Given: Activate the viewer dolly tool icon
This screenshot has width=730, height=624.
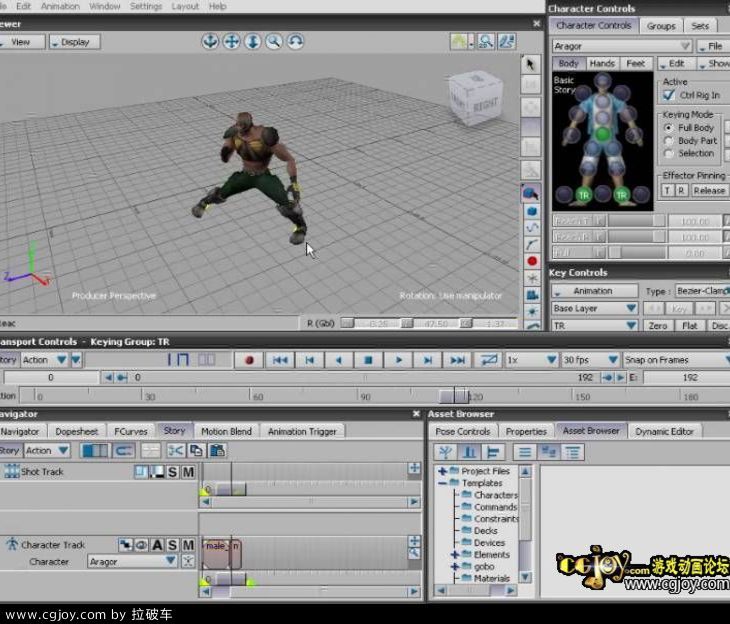Looking at the screenshot, I should click(253, 41).
